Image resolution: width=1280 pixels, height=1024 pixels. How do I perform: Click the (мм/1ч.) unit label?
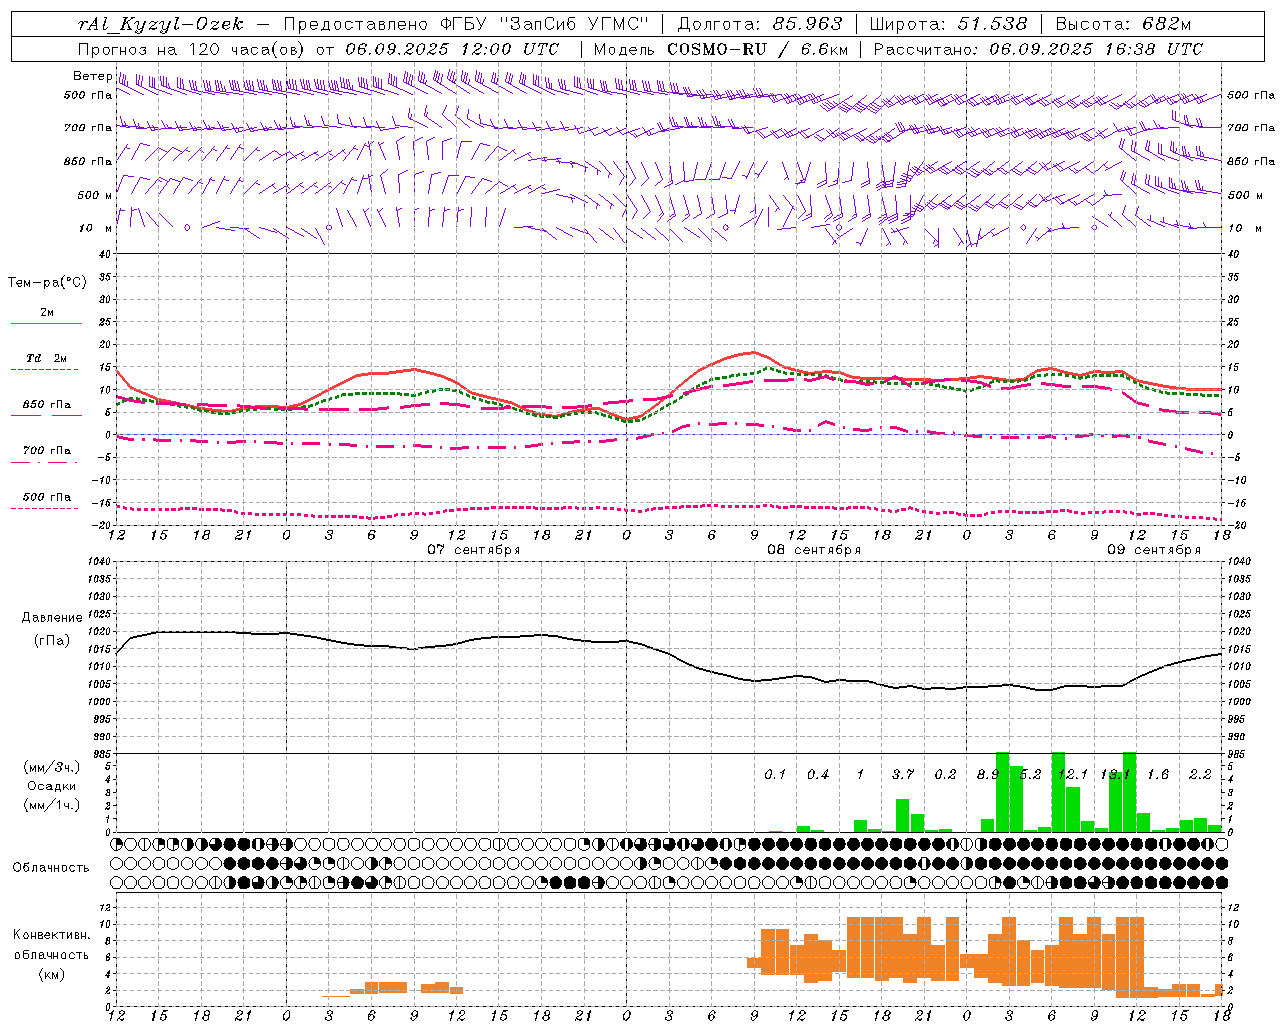pos(50,805)
